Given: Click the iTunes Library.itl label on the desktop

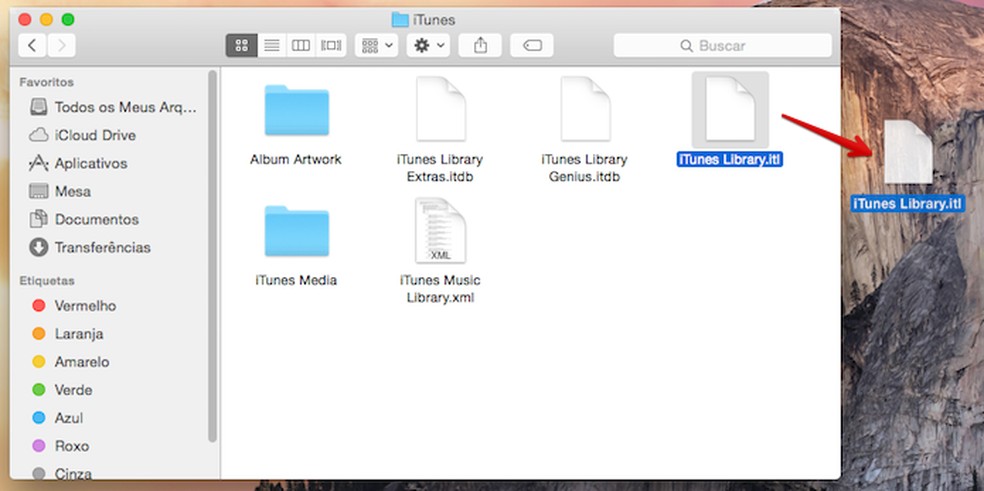Looking at the screenshot, I should [x=908, y=203].
